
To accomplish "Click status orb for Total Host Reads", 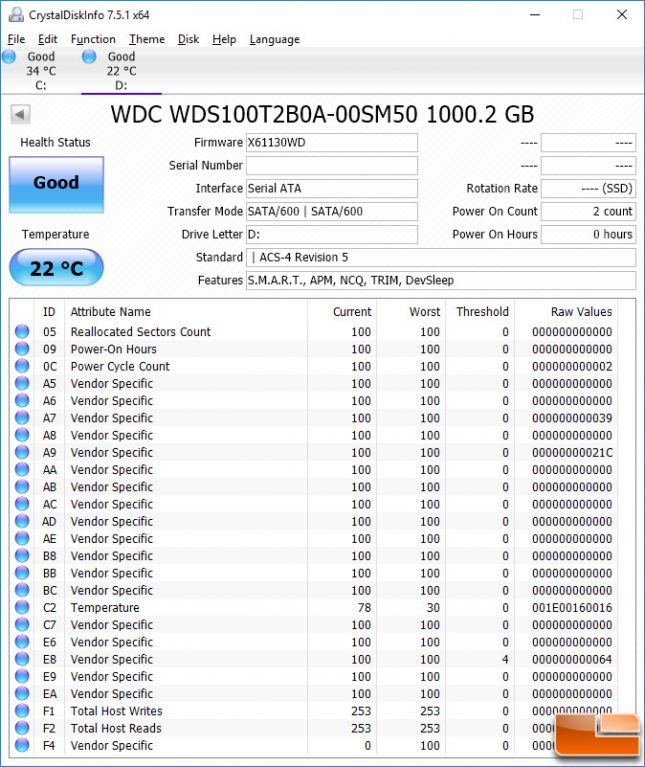I will tap(22, 728).
